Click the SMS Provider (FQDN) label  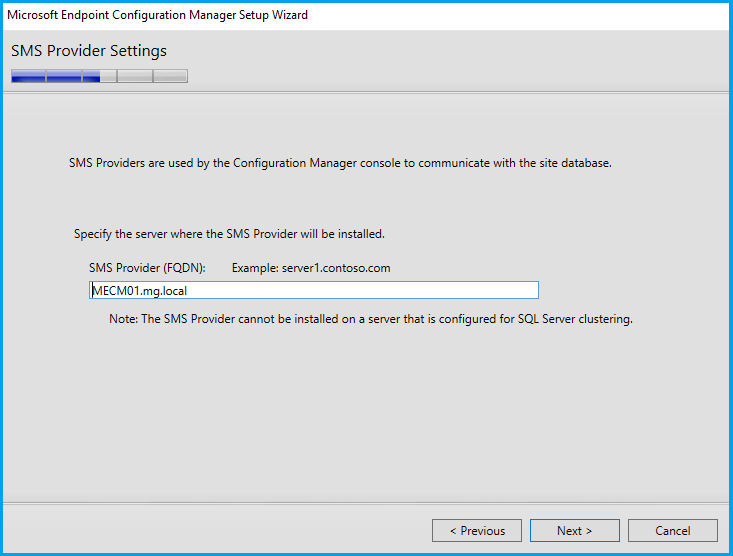(x=147, y=268)
